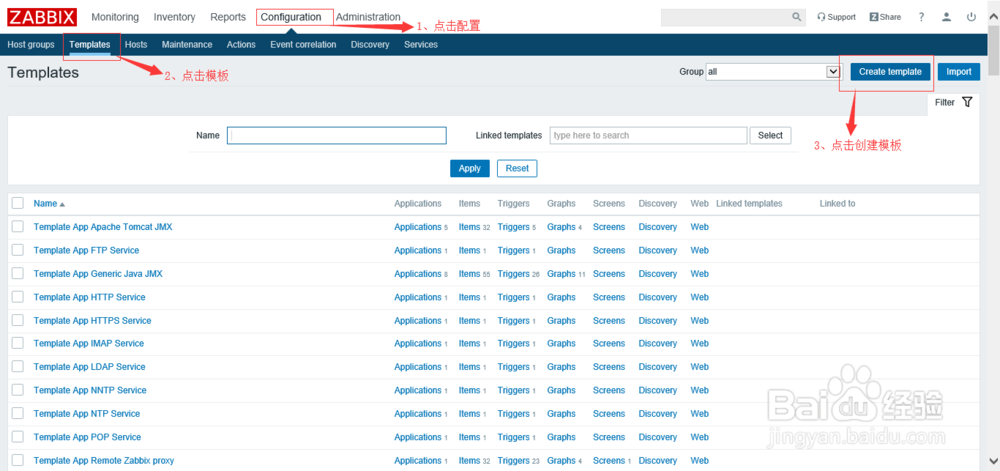Image resolution: width=1000 pixels, height=471 pixels.
Task: Check the Template App POP Service row
Action: pyautogui.click(x=18, y=437)
